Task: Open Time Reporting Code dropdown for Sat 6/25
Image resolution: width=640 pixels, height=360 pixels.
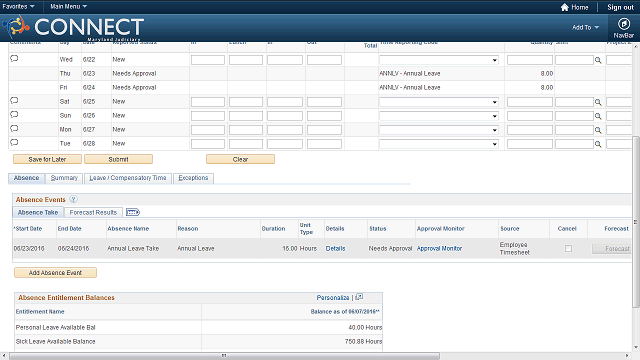Action: pyautogui.click(x=439, y=102)
